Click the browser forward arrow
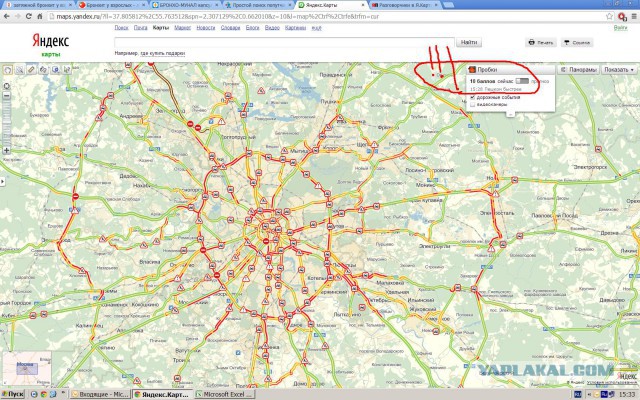This screenshot has width=640, height=400. [18, 16]
